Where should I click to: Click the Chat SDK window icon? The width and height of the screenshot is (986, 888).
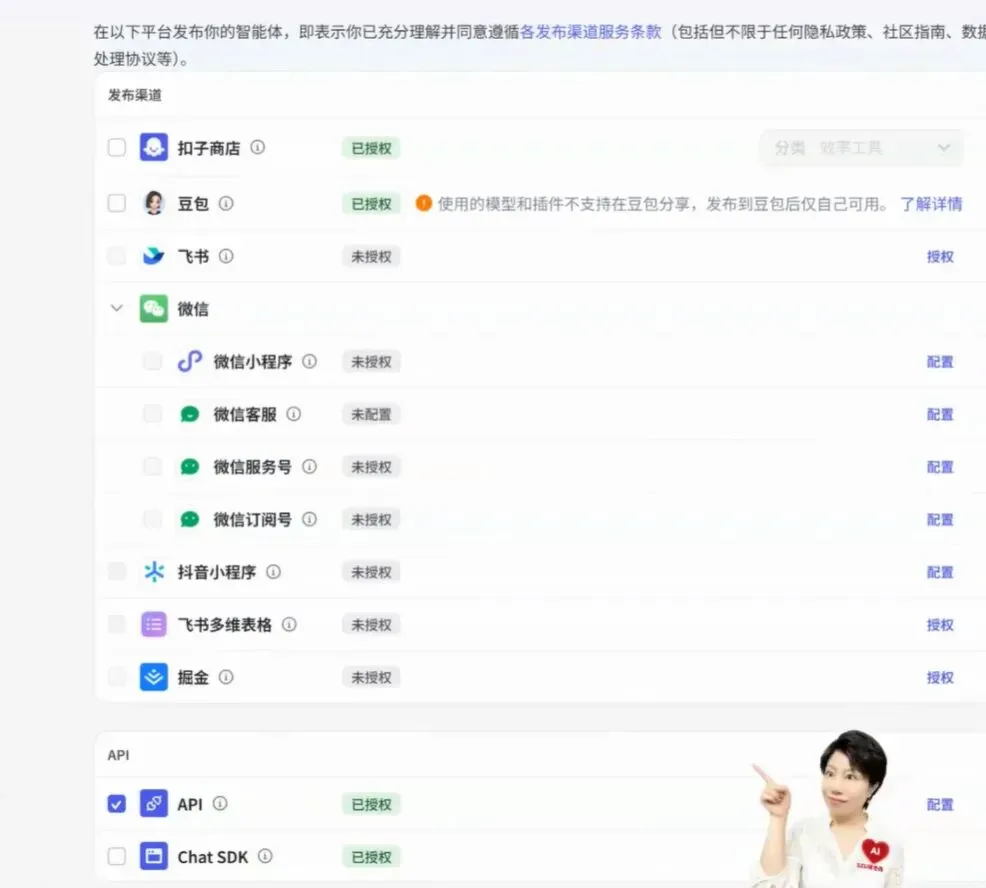(153, 857)
